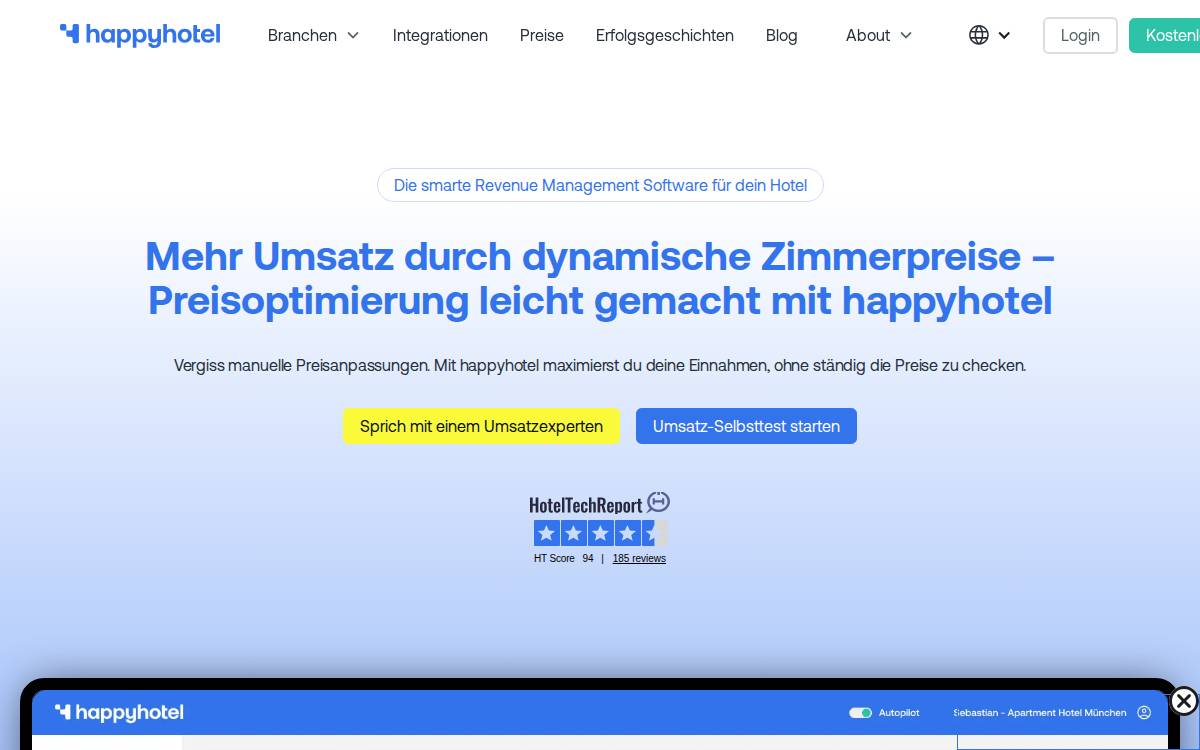
Task: Click the happyhotel logo in dashboard preview
Action: pyautogui.click(x=119, y=712)
